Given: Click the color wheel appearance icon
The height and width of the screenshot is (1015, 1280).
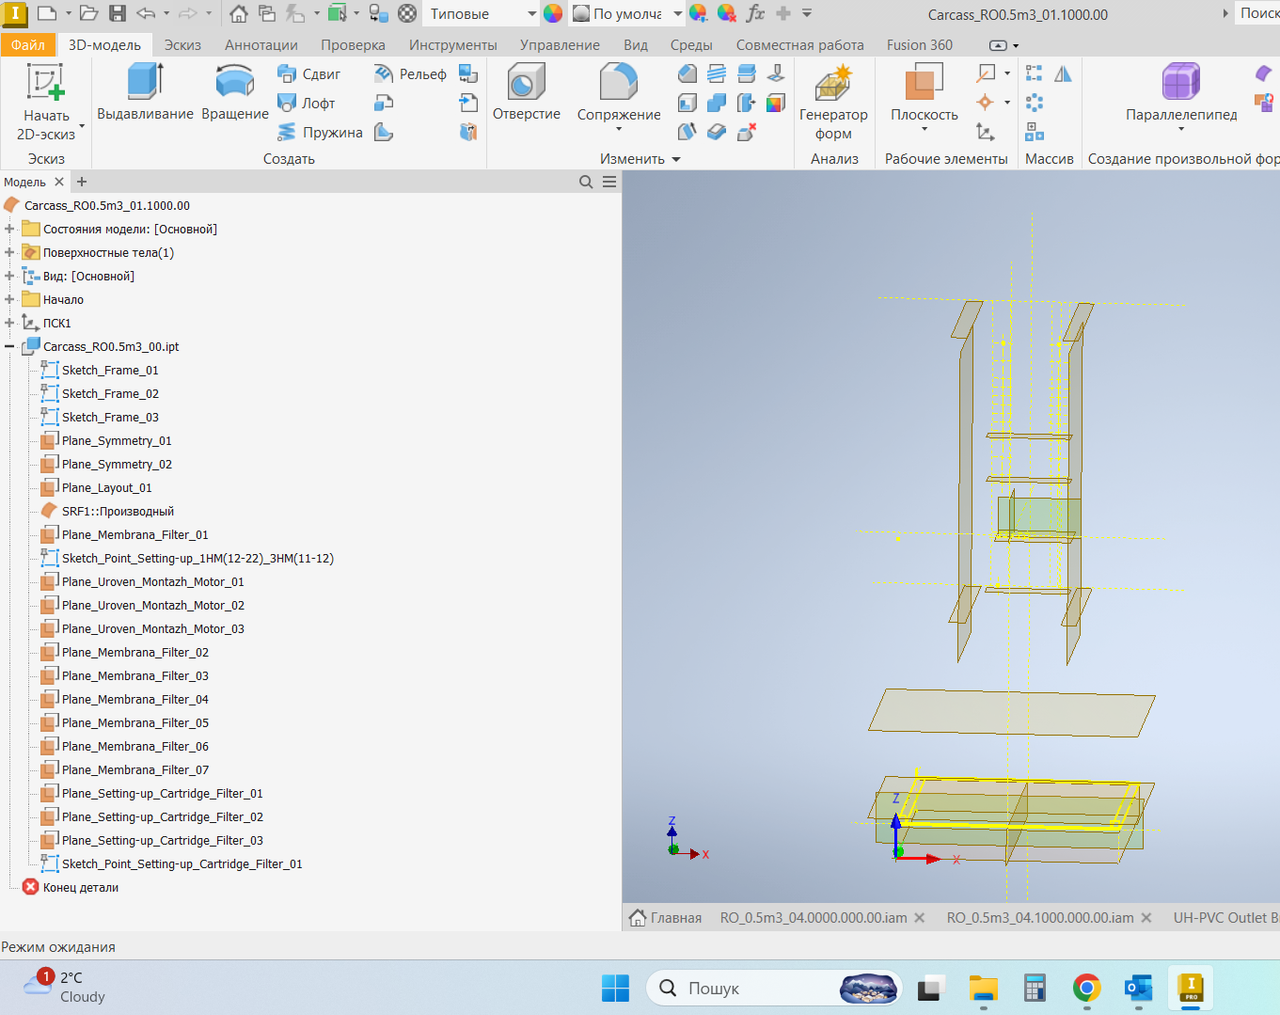Looking at the screenshot, I should point(553,14).
